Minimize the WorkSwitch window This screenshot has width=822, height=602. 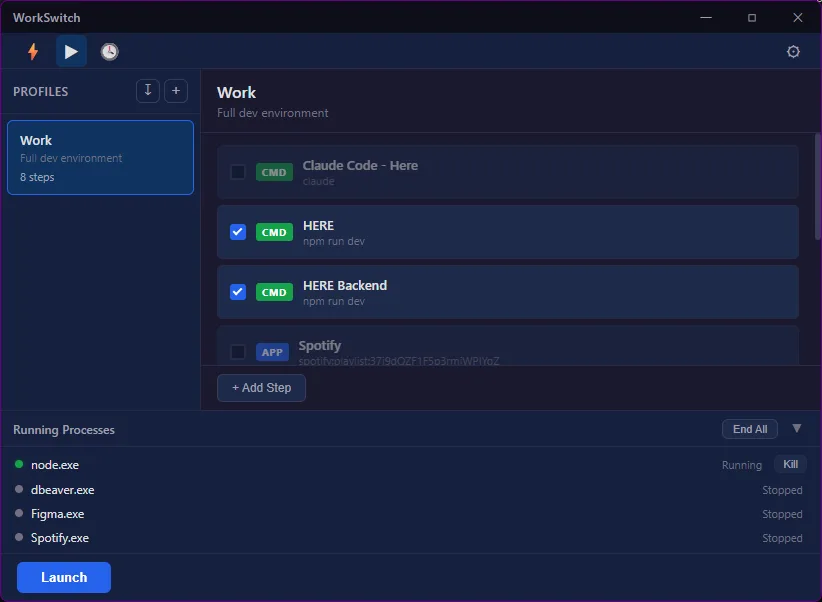click(x=706, y=17)
